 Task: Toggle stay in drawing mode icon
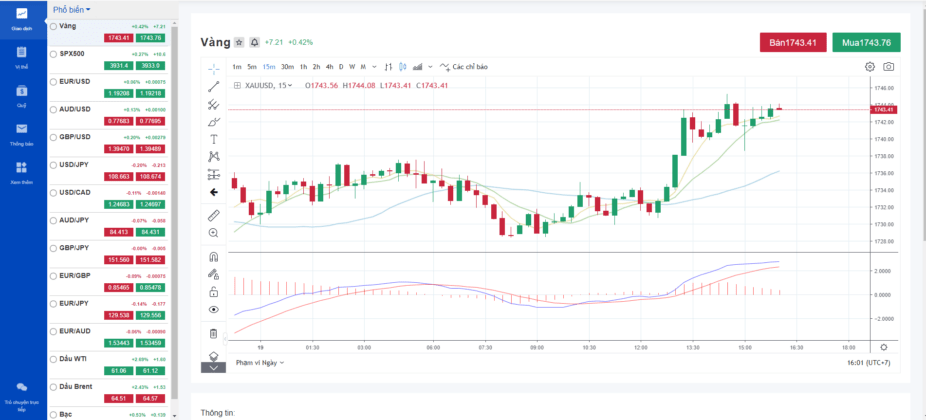[214, 274]
